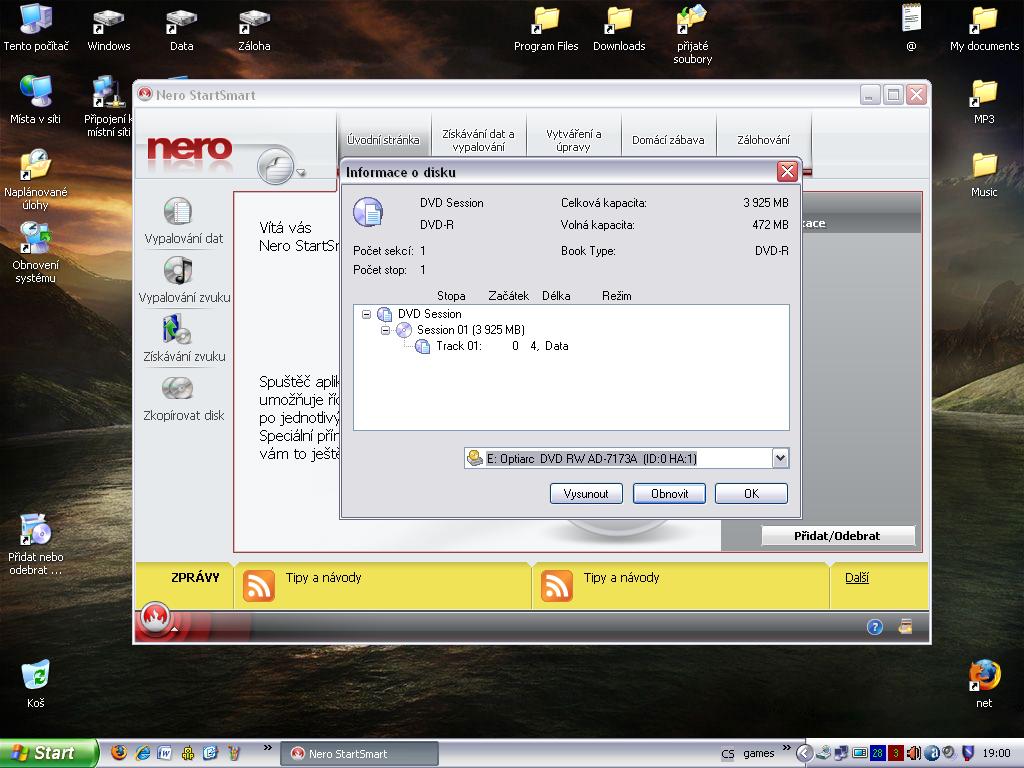Launch Vypalování zvuku audio burning
Viewport: 1024px width, 768px height.
click(178, 270)
